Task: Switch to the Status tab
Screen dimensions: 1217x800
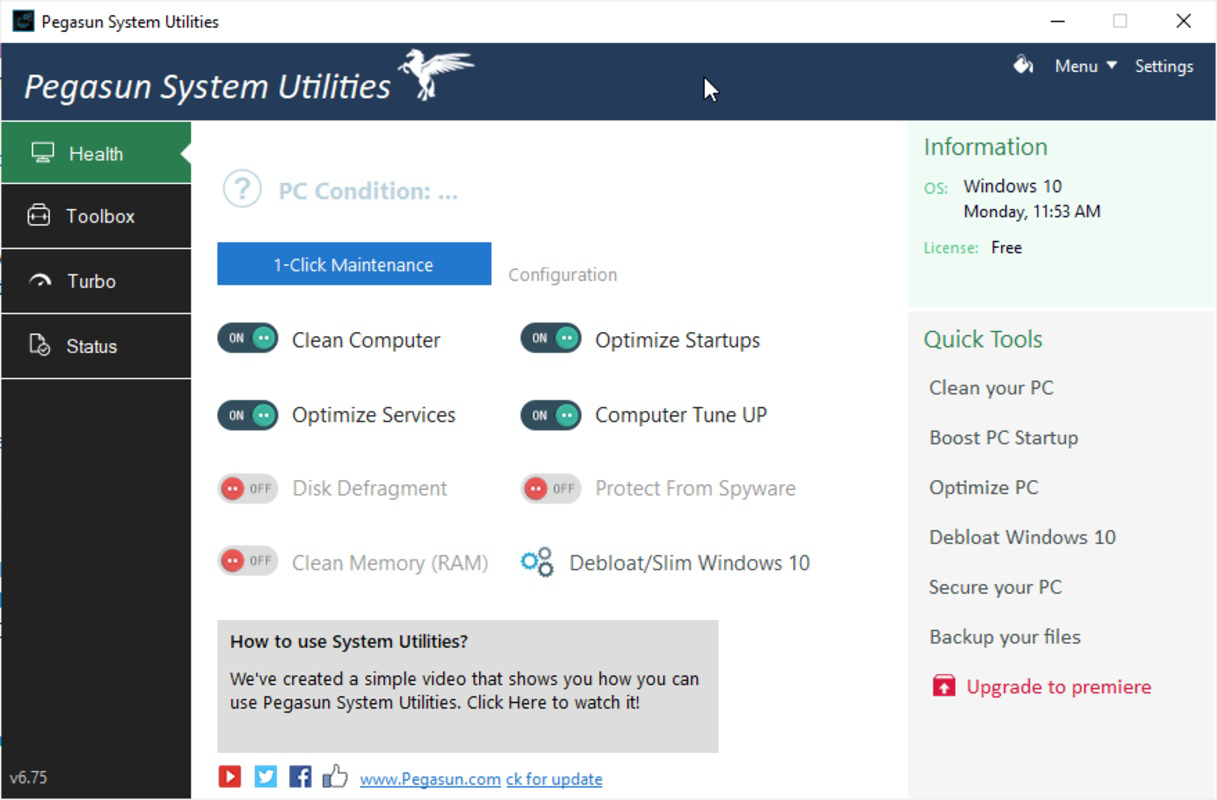Action: [x=96, y=346]
